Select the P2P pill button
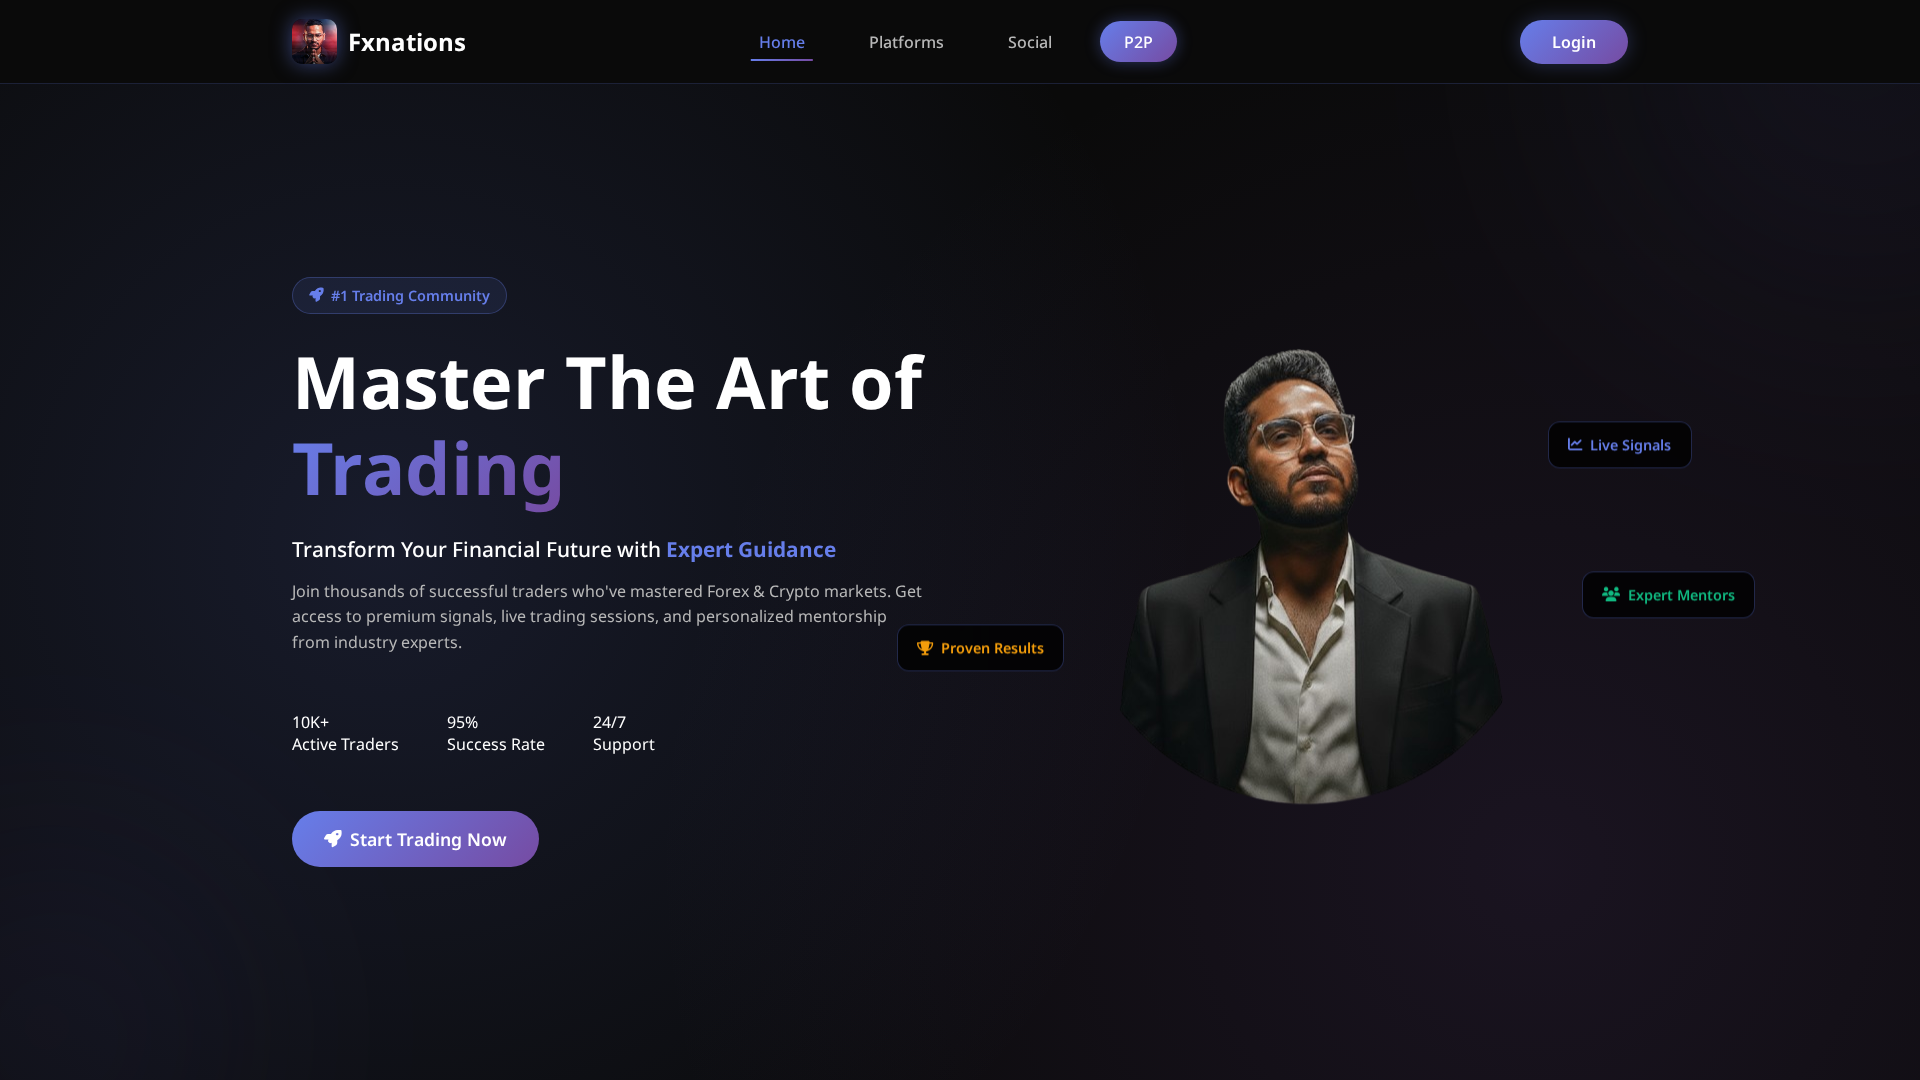The height and width of the screenshot is (1080, 1920). pyautogui.click(x=1138, y=42)
